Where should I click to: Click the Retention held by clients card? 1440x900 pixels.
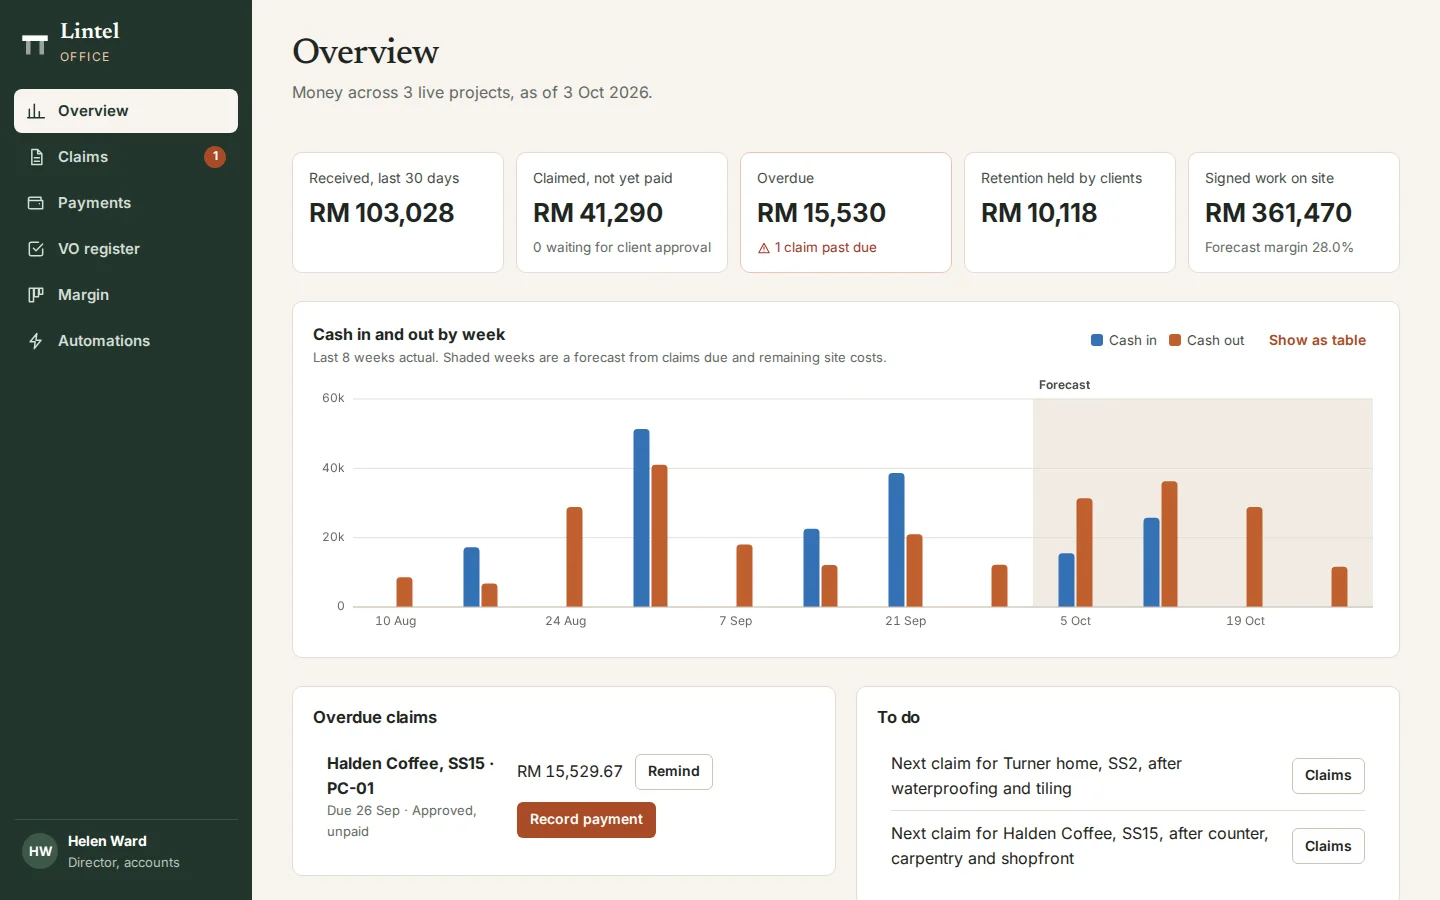[1070, 212]
